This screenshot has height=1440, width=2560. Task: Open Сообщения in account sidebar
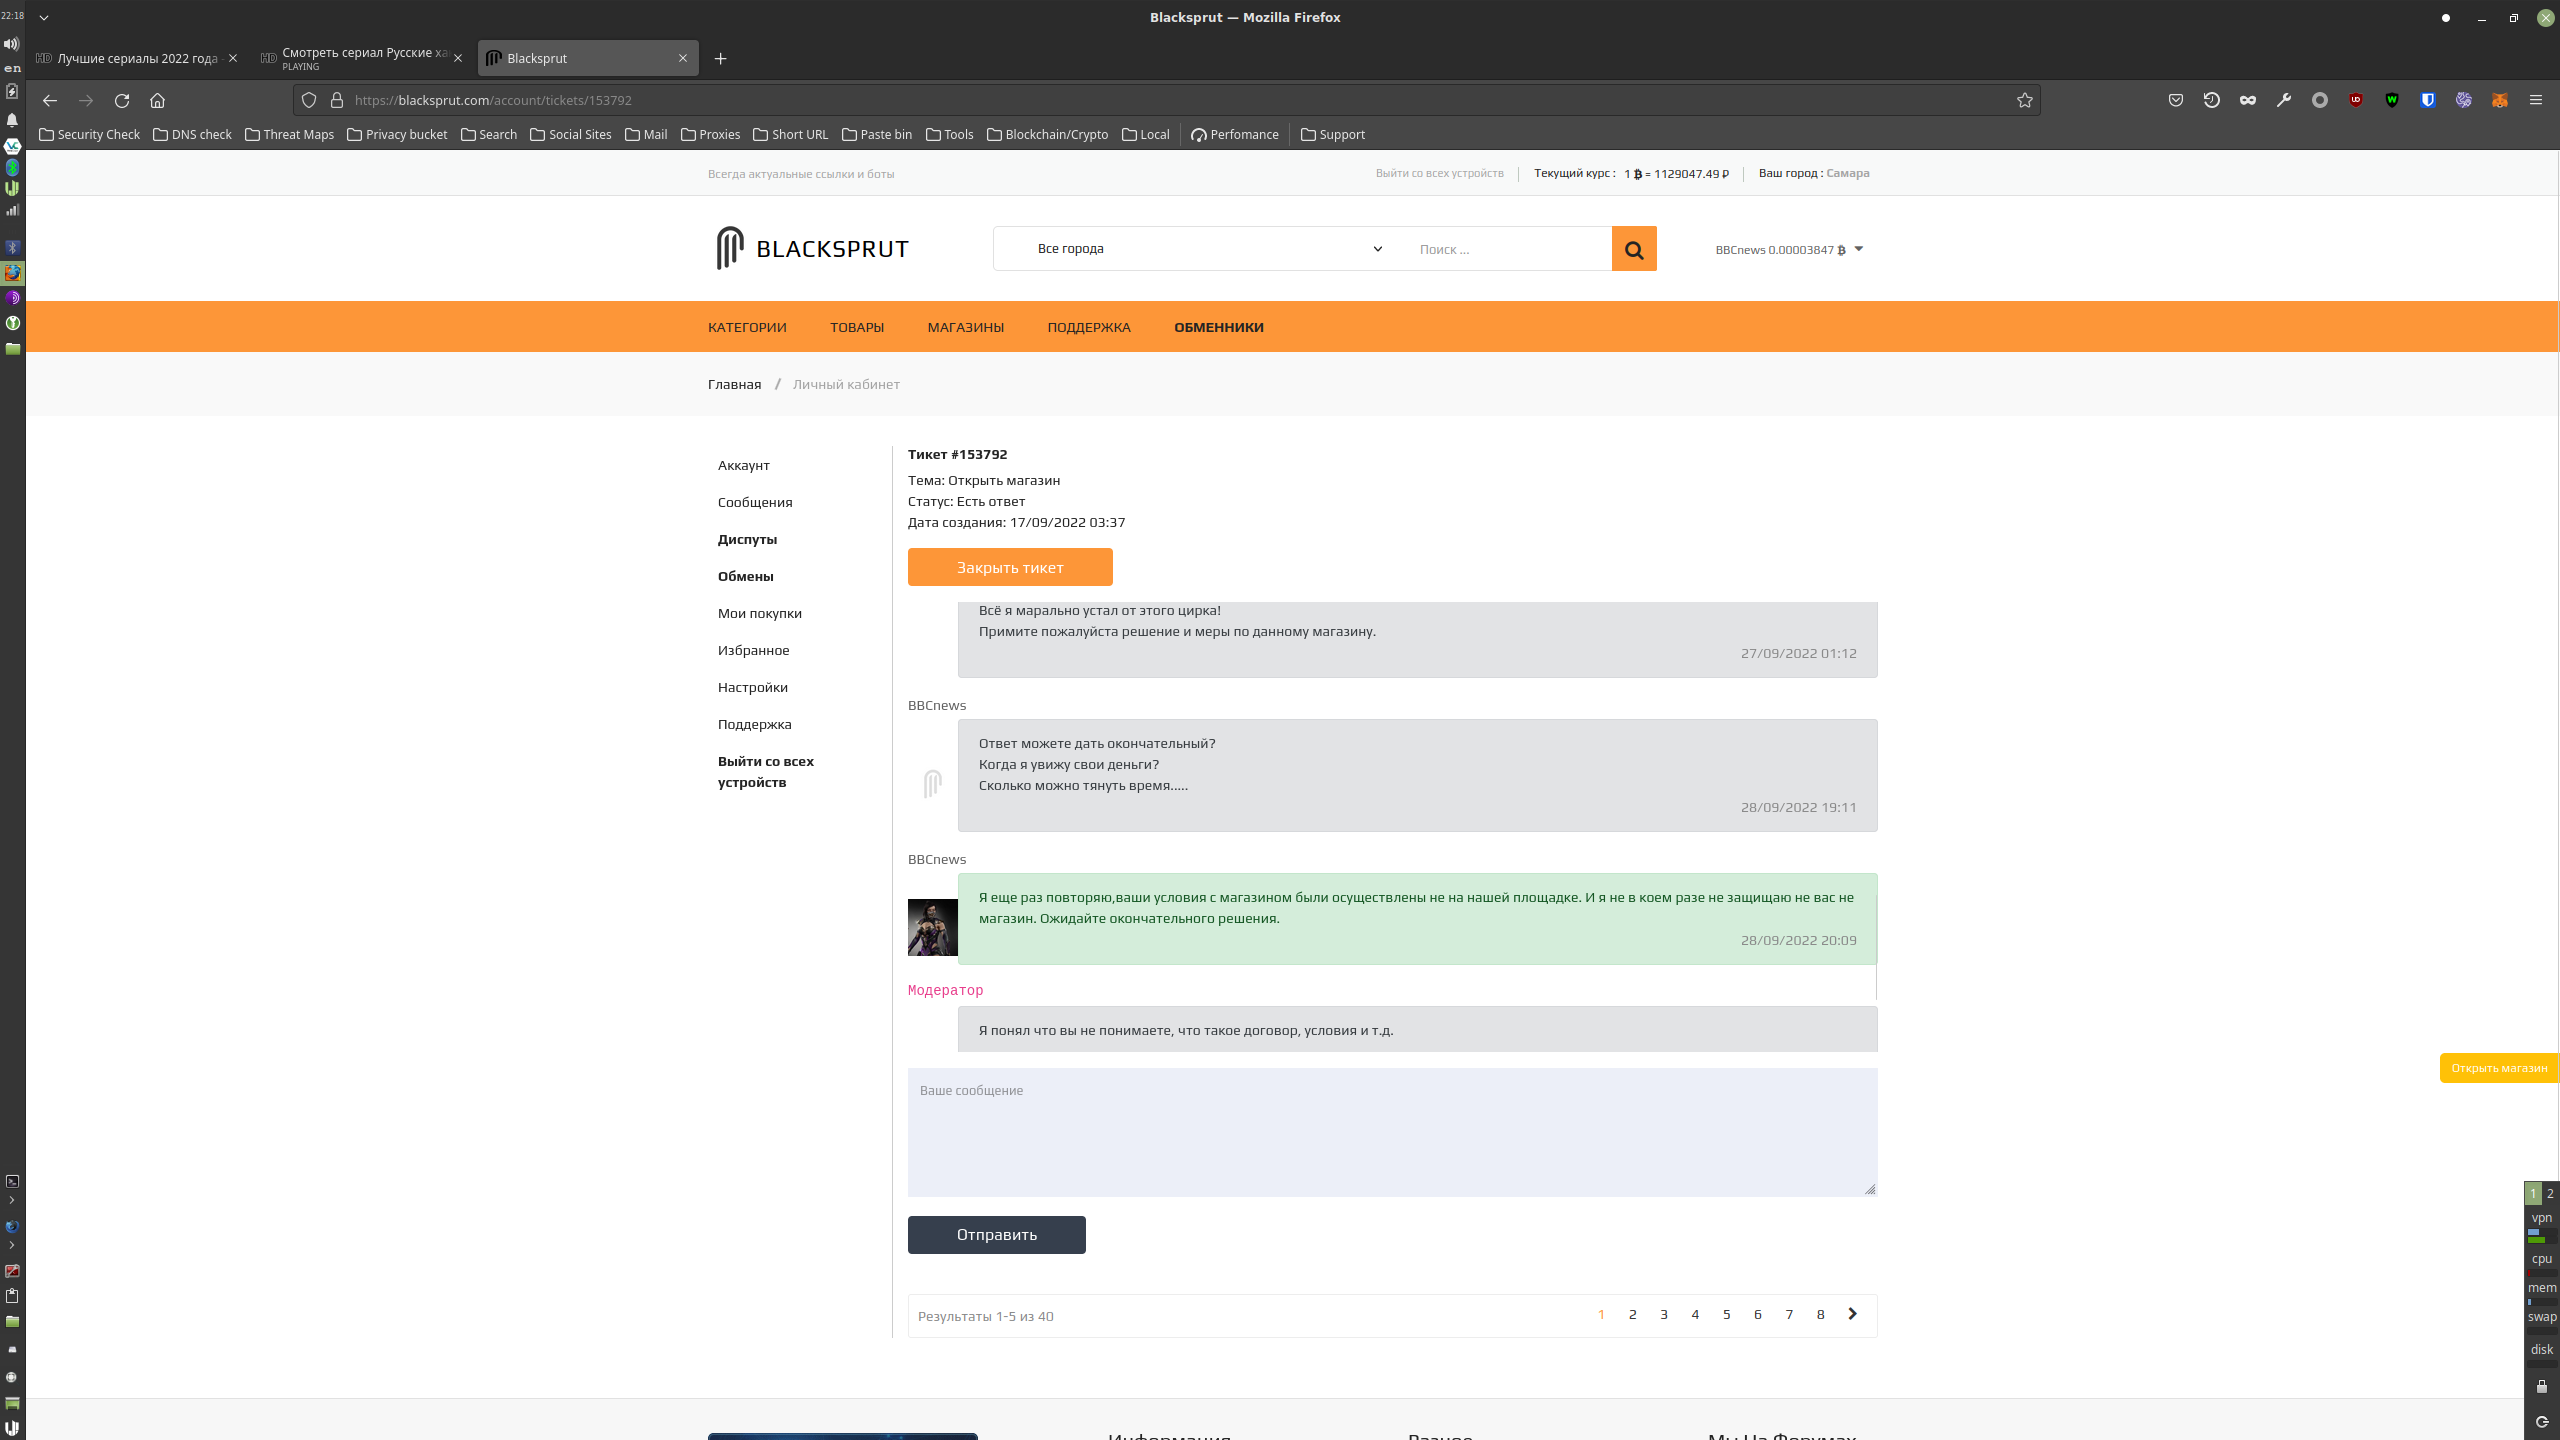755,502
